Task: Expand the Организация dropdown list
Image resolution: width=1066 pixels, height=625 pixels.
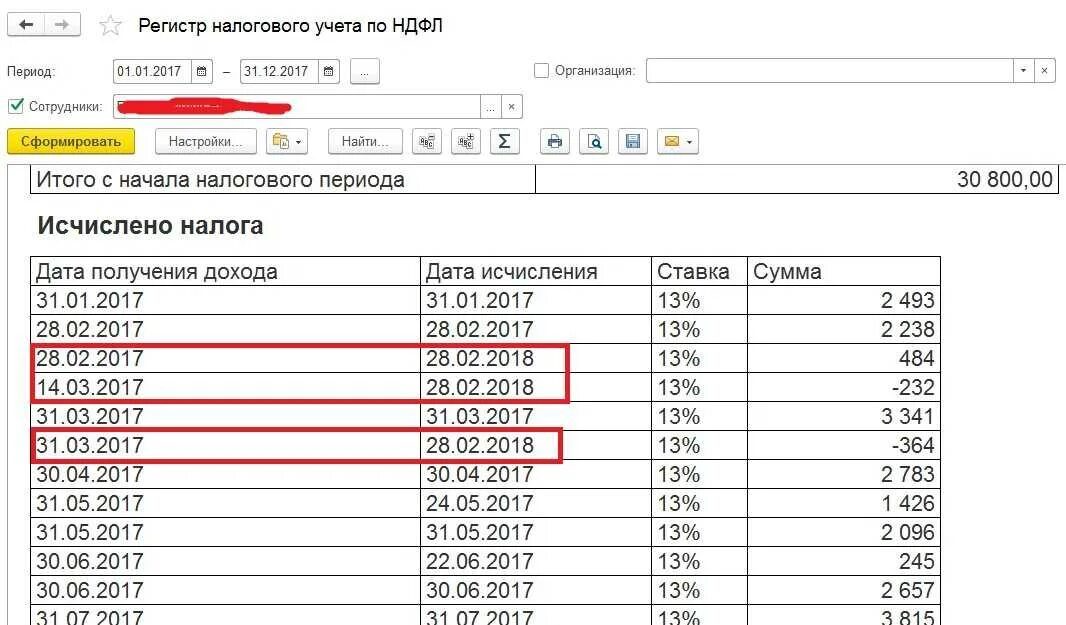Action: click(1023, 71)
